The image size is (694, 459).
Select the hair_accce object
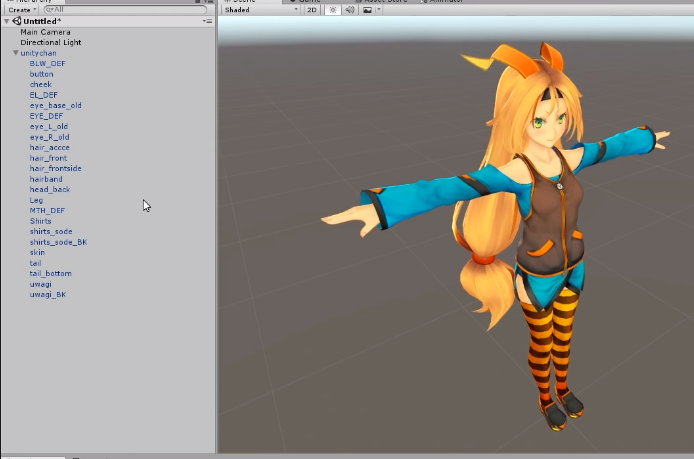[x=50, y=147]
